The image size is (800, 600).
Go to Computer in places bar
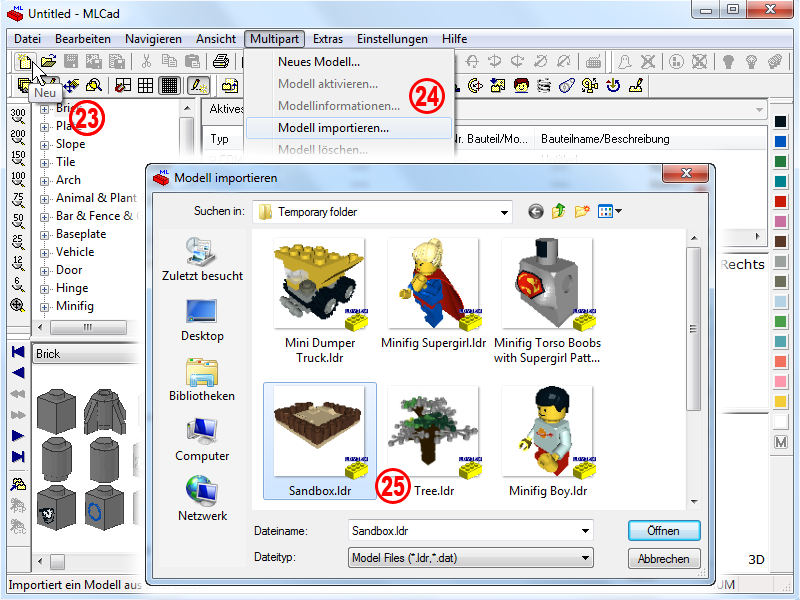coord(202,440)
